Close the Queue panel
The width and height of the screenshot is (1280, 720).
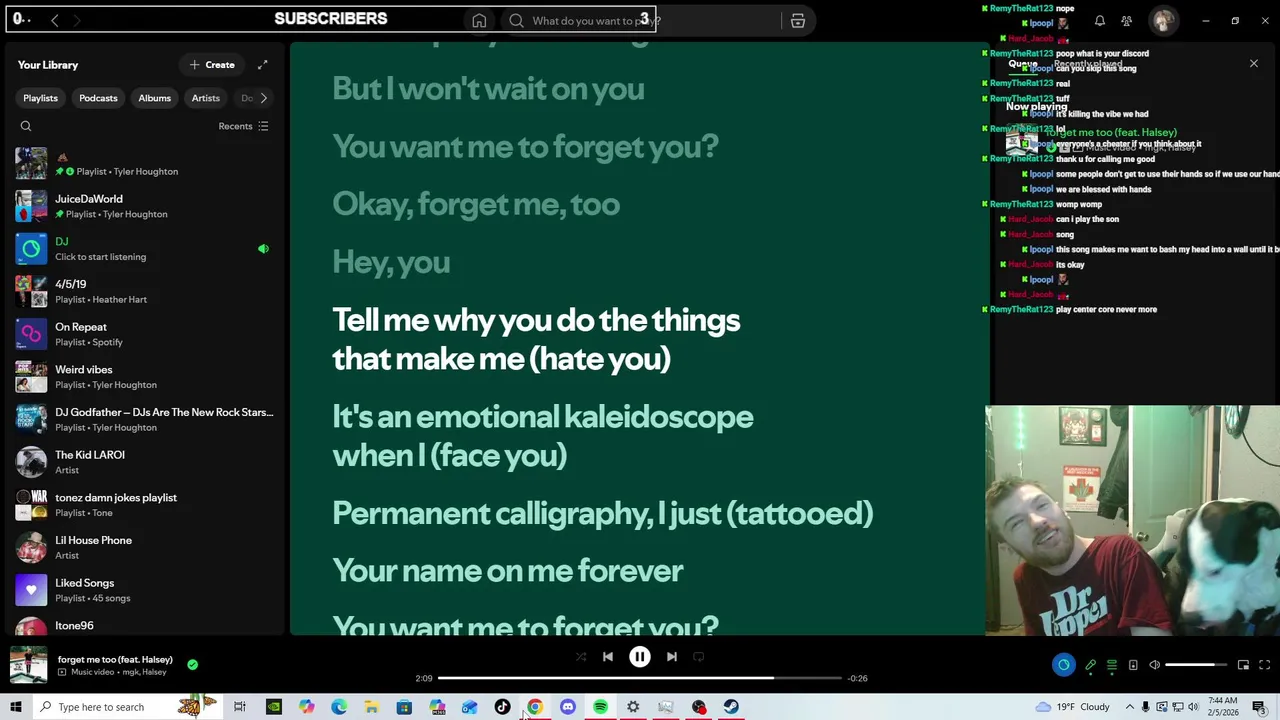pos(1253,64)
